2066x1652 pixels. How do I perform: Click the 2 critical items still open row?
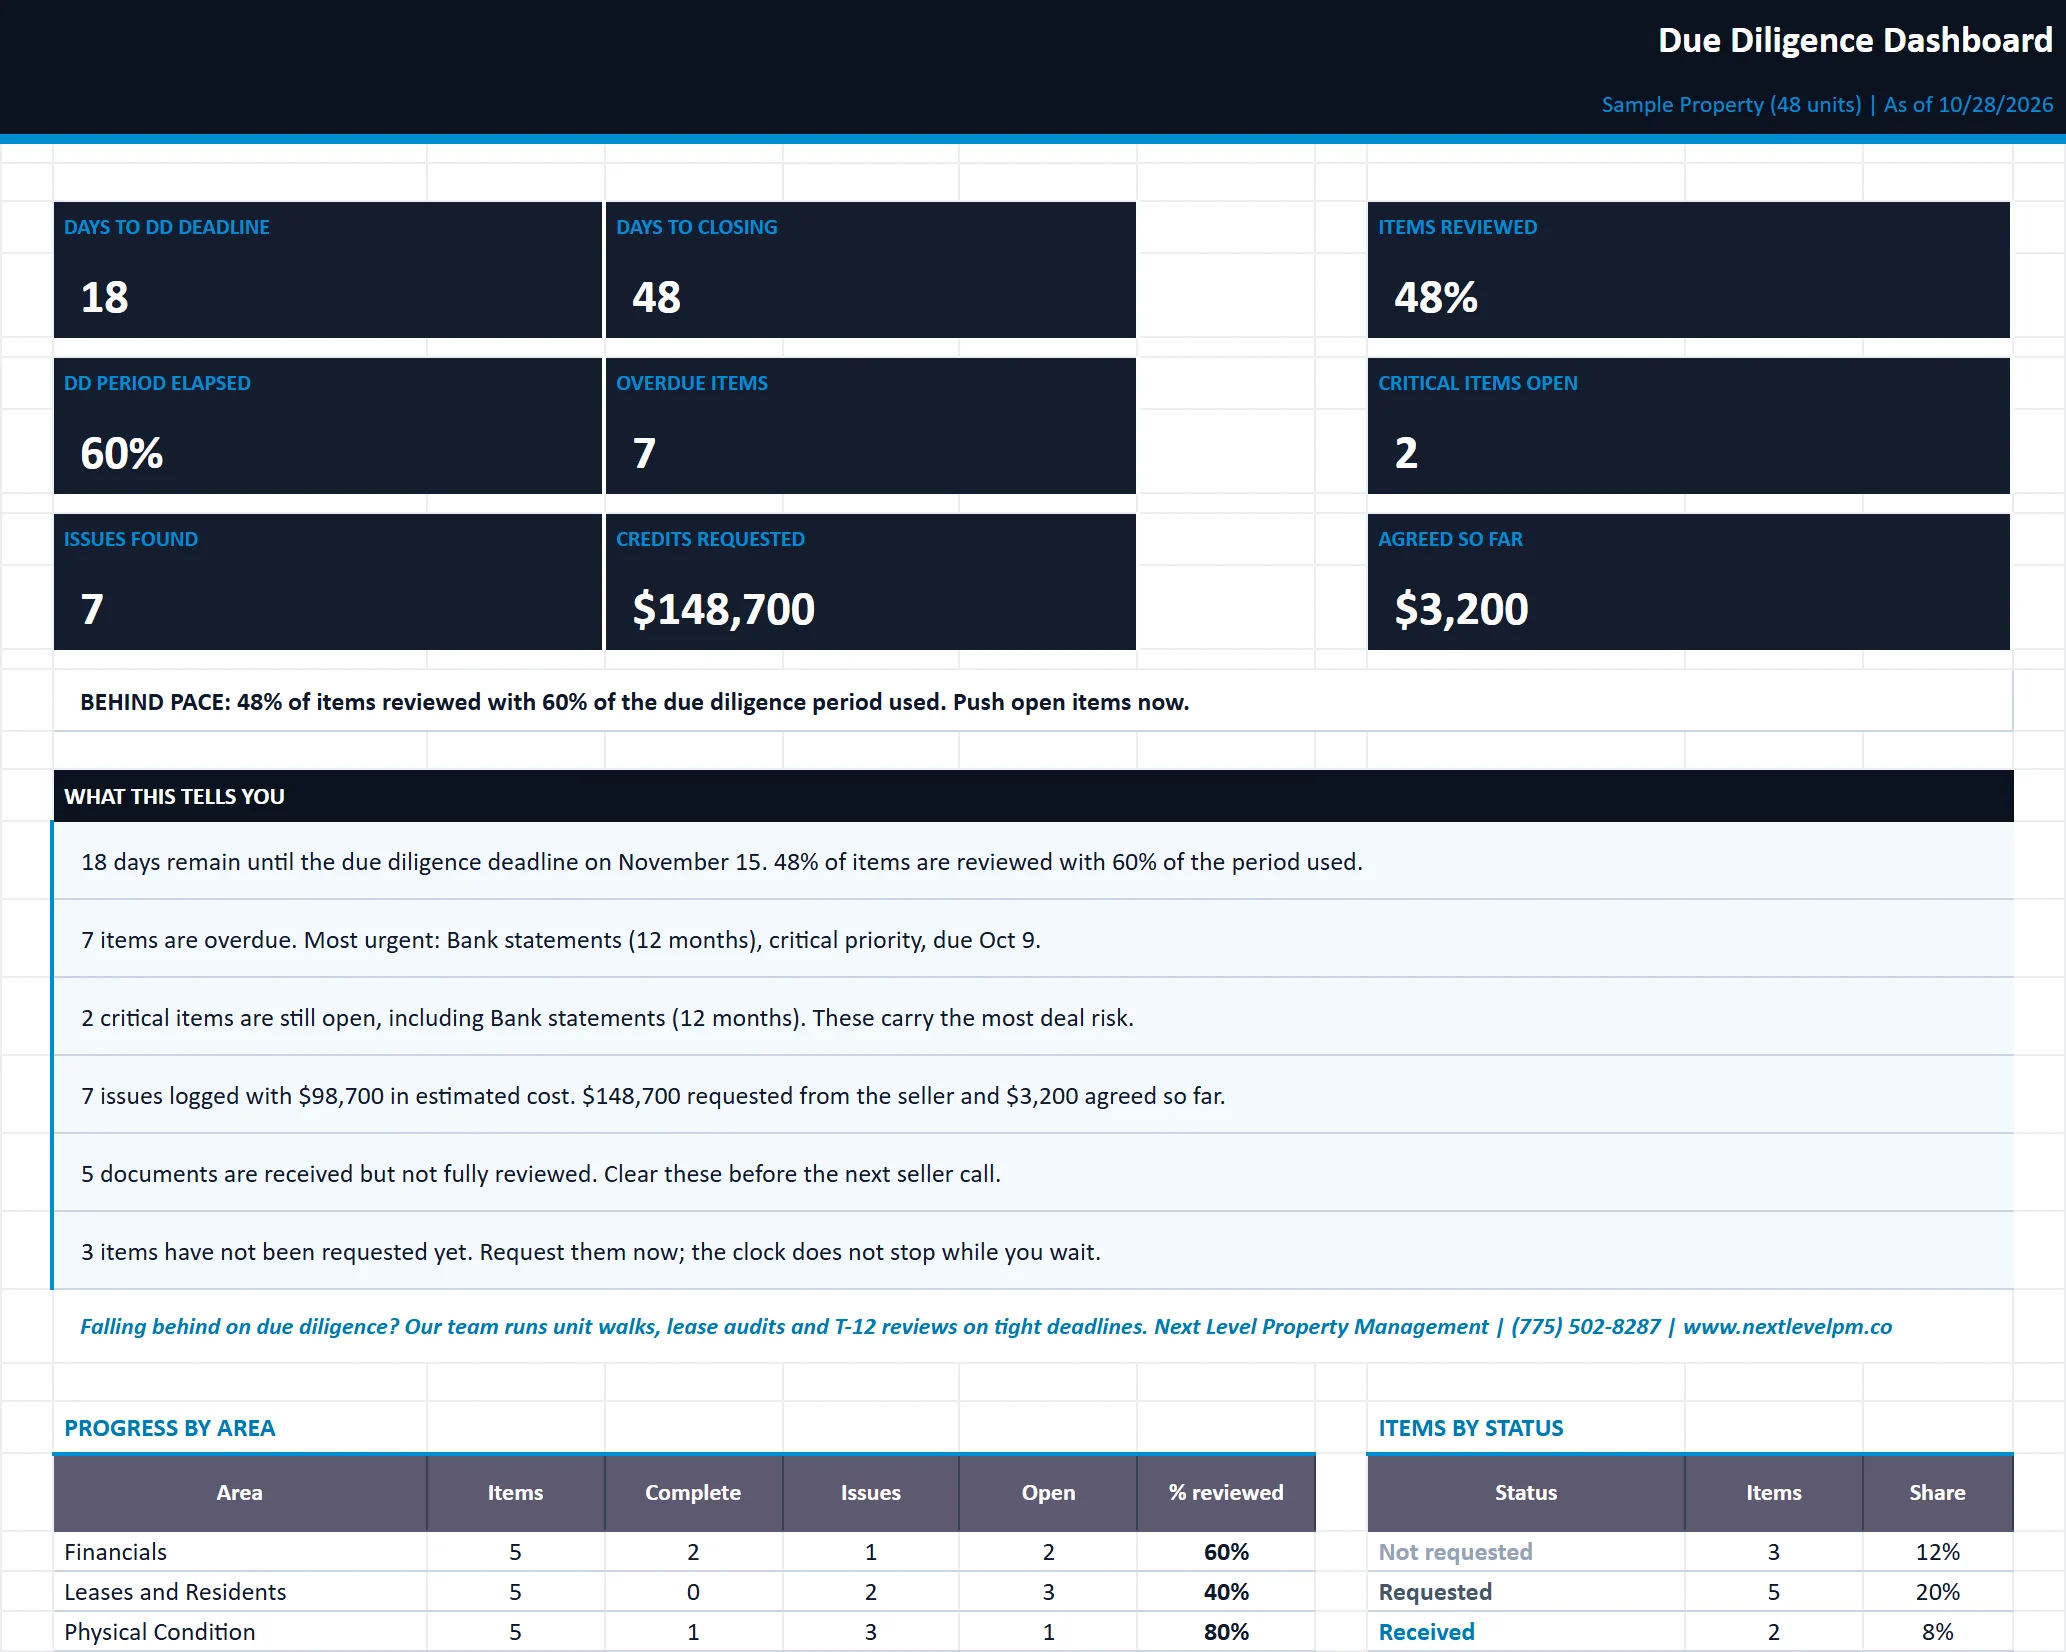[1033, 1017]
